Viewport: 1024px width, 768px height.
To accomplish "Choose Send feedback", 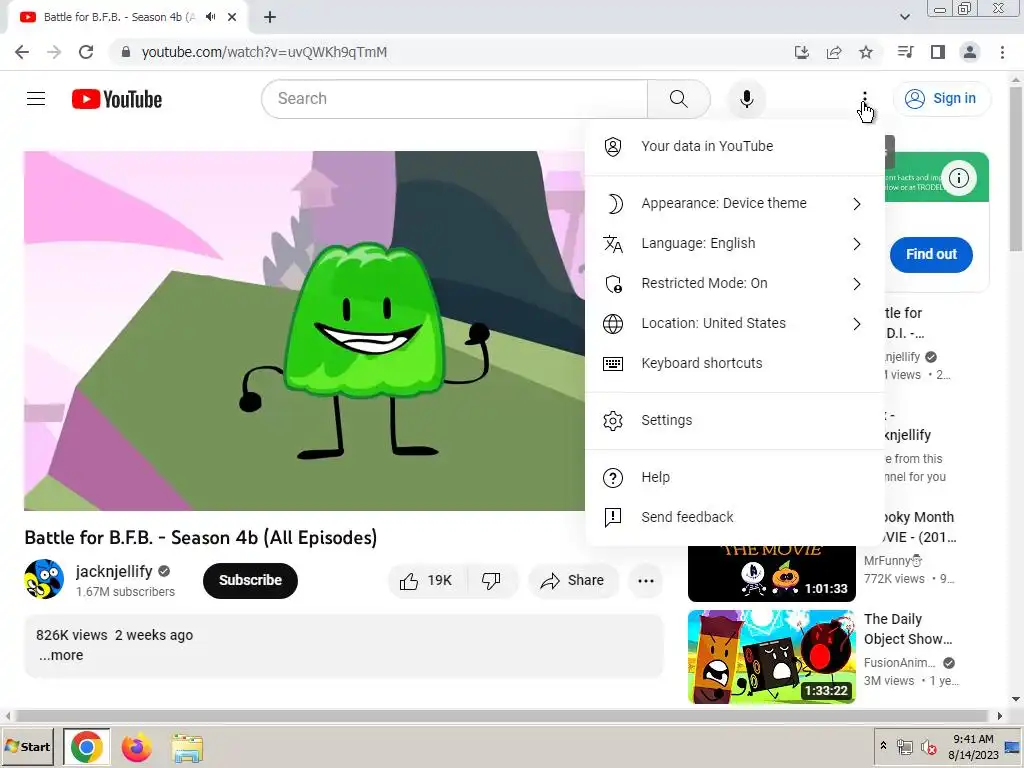I will 735,517.
